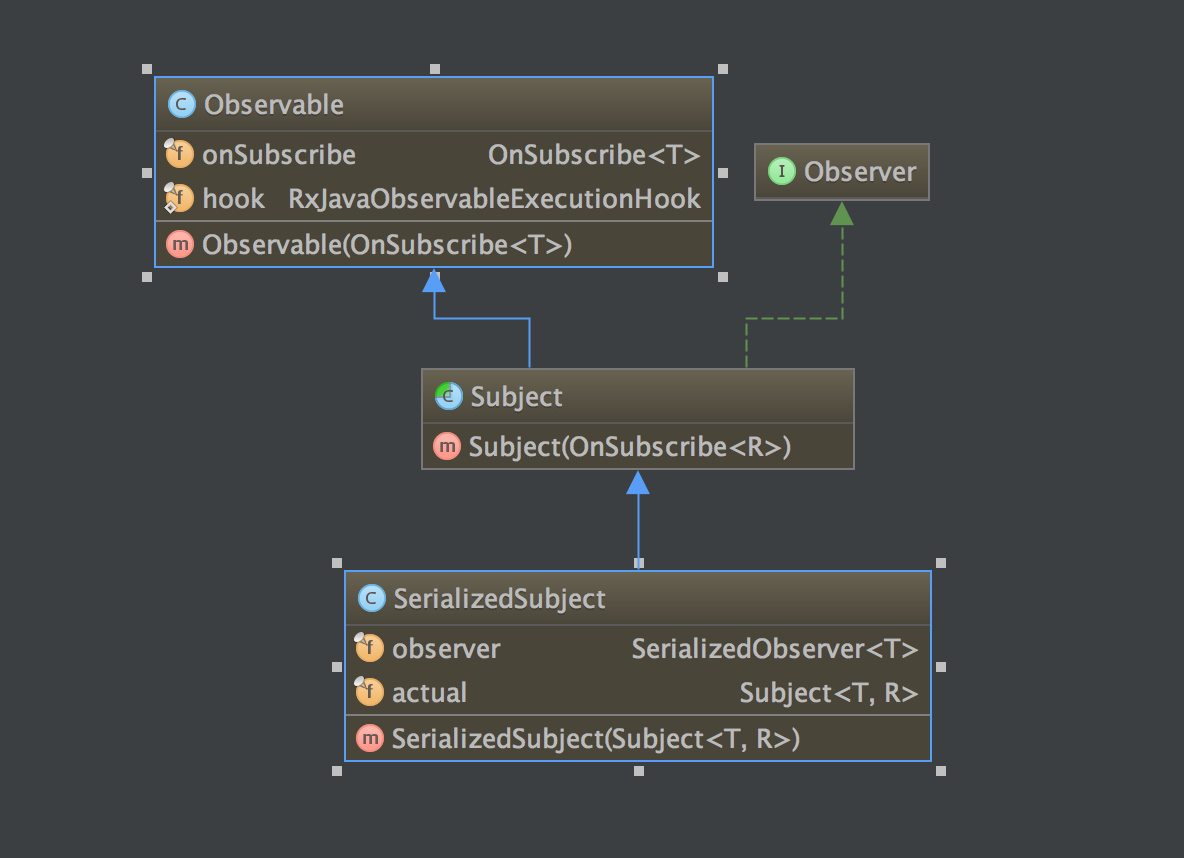Click the left-middle selection handle of SerializedSubject

(337, 667)
